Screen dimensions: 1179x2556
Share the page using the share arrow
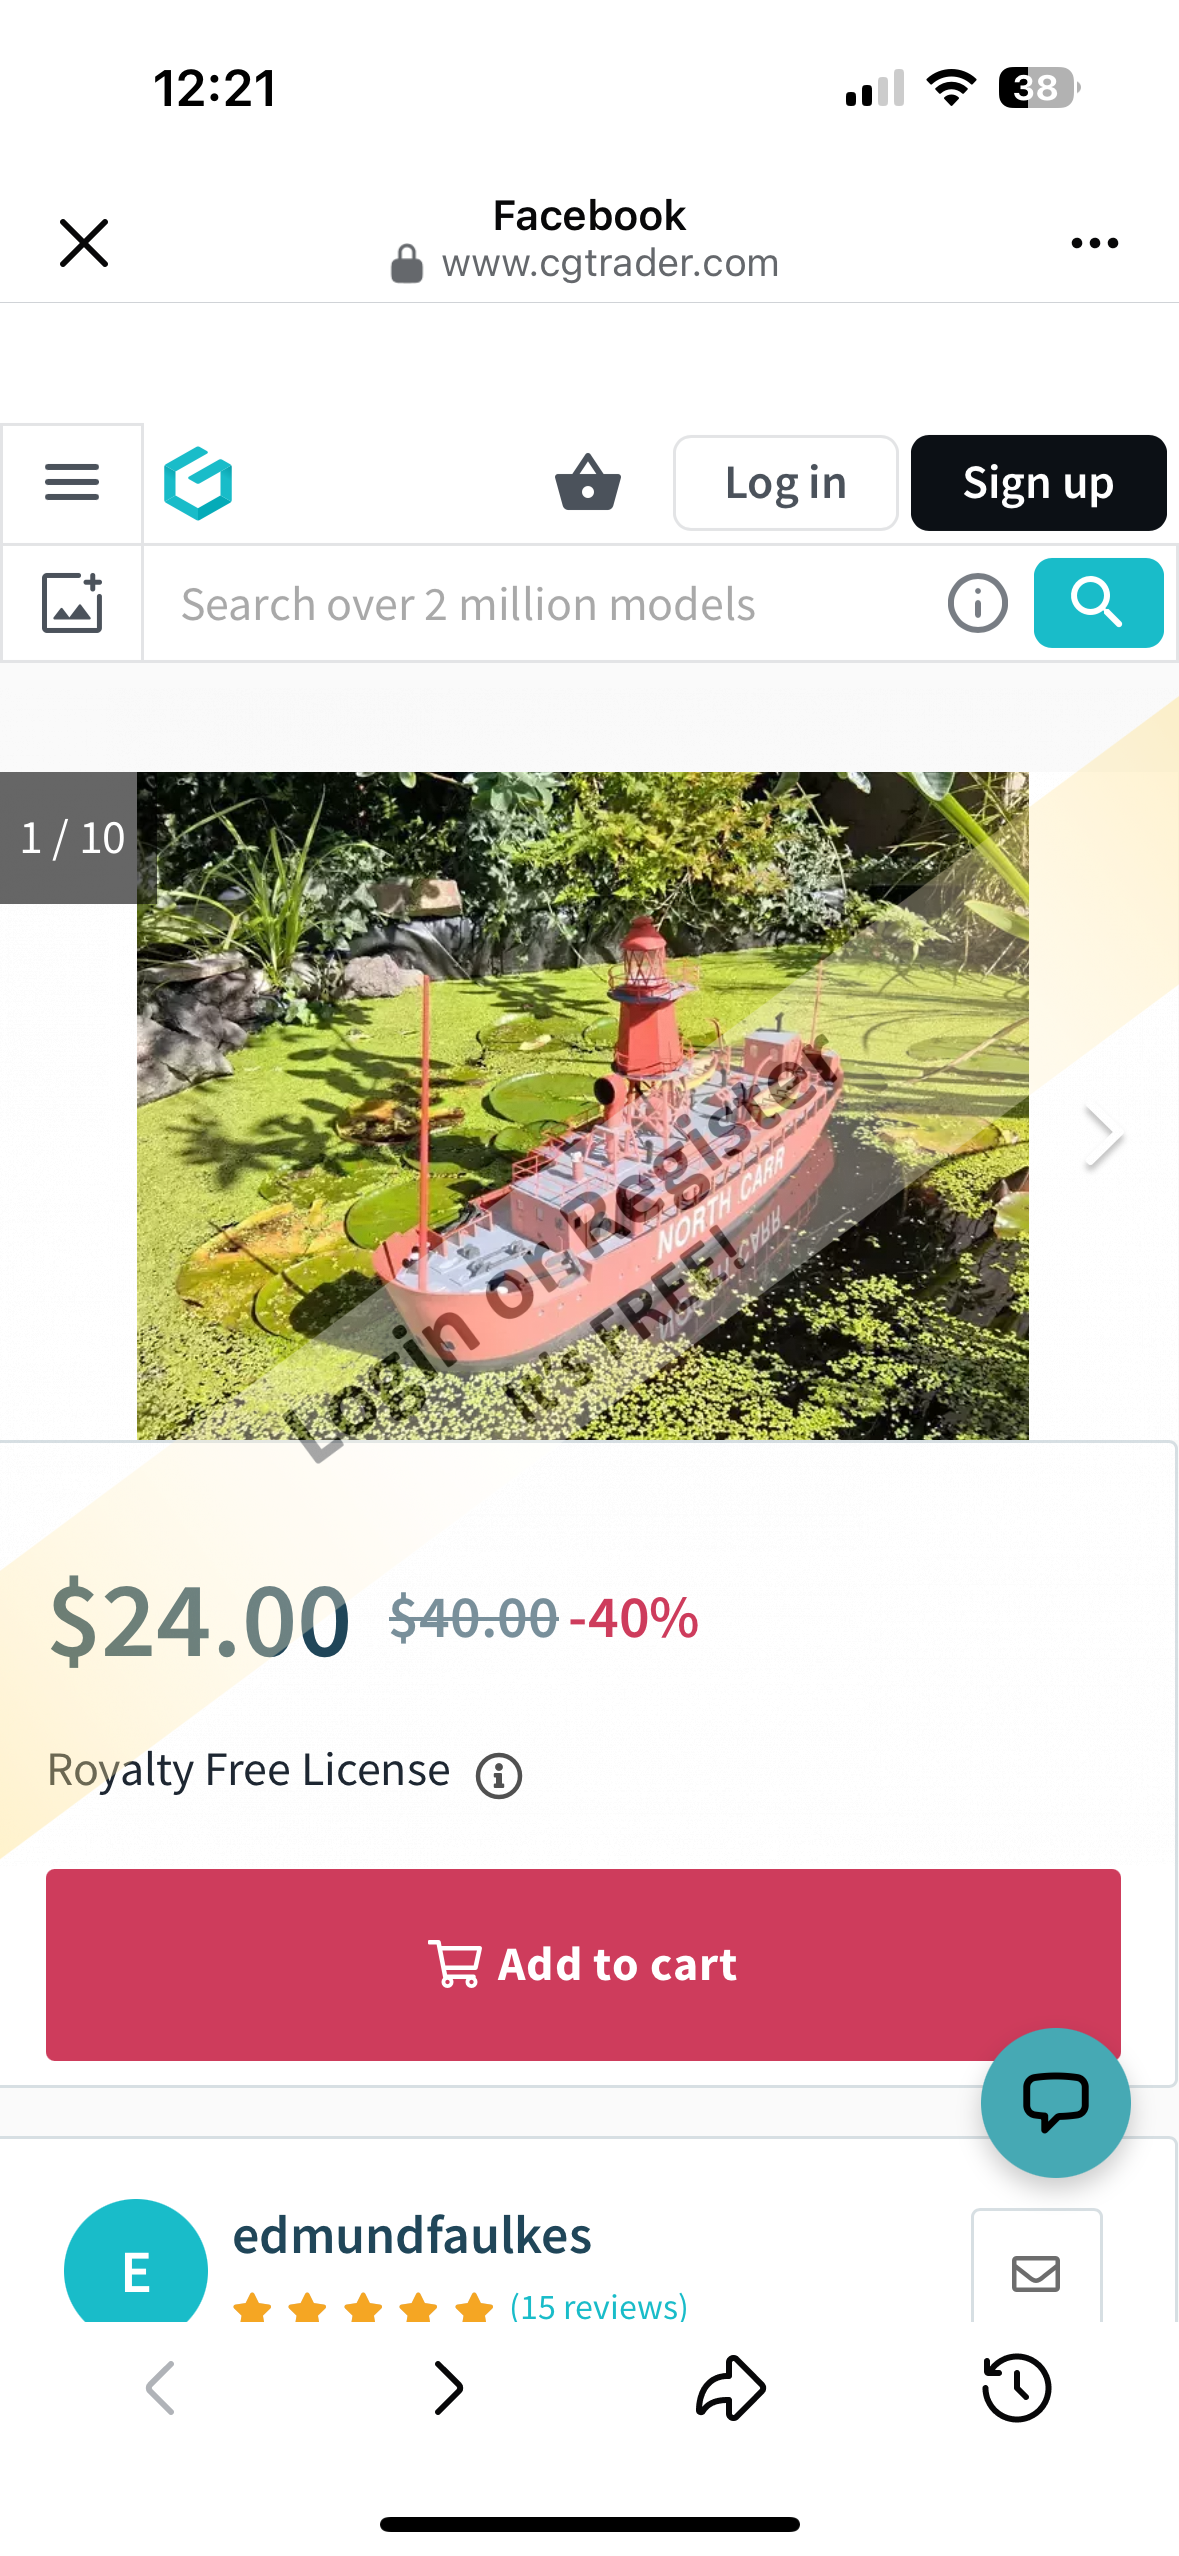tap(731, 2388)
